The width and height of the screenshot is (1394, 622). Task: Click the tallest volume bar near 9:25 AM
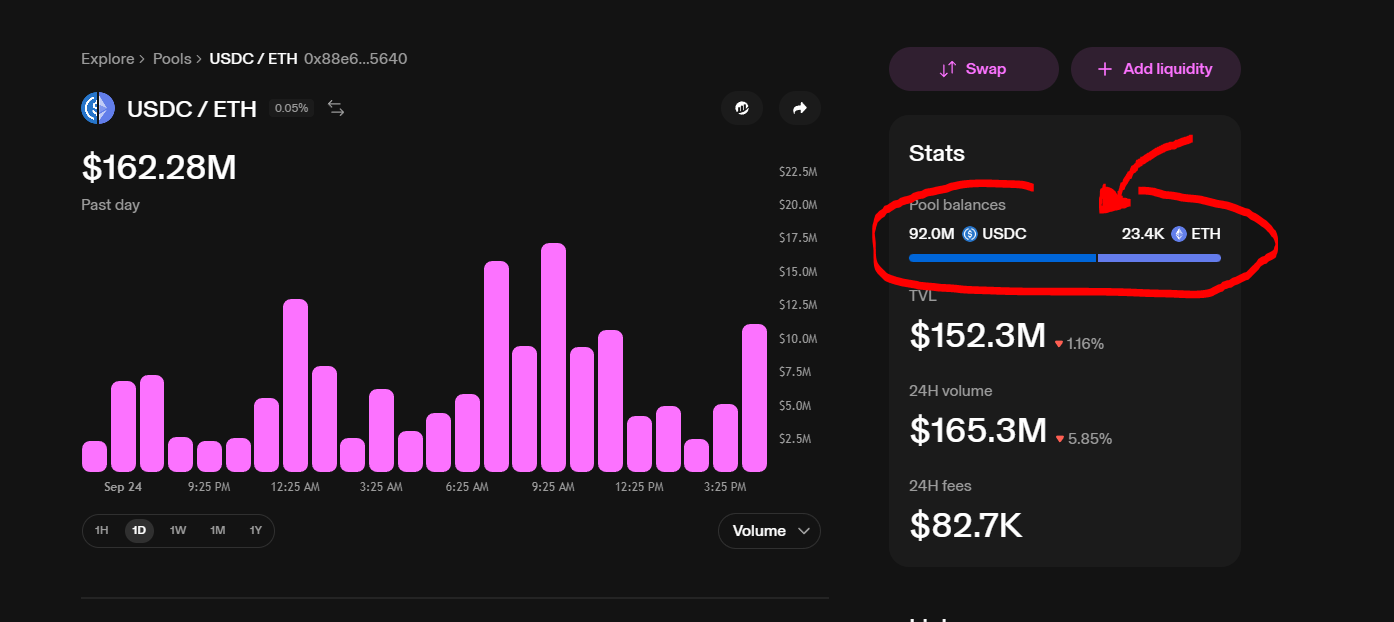(x=553, y=357)
